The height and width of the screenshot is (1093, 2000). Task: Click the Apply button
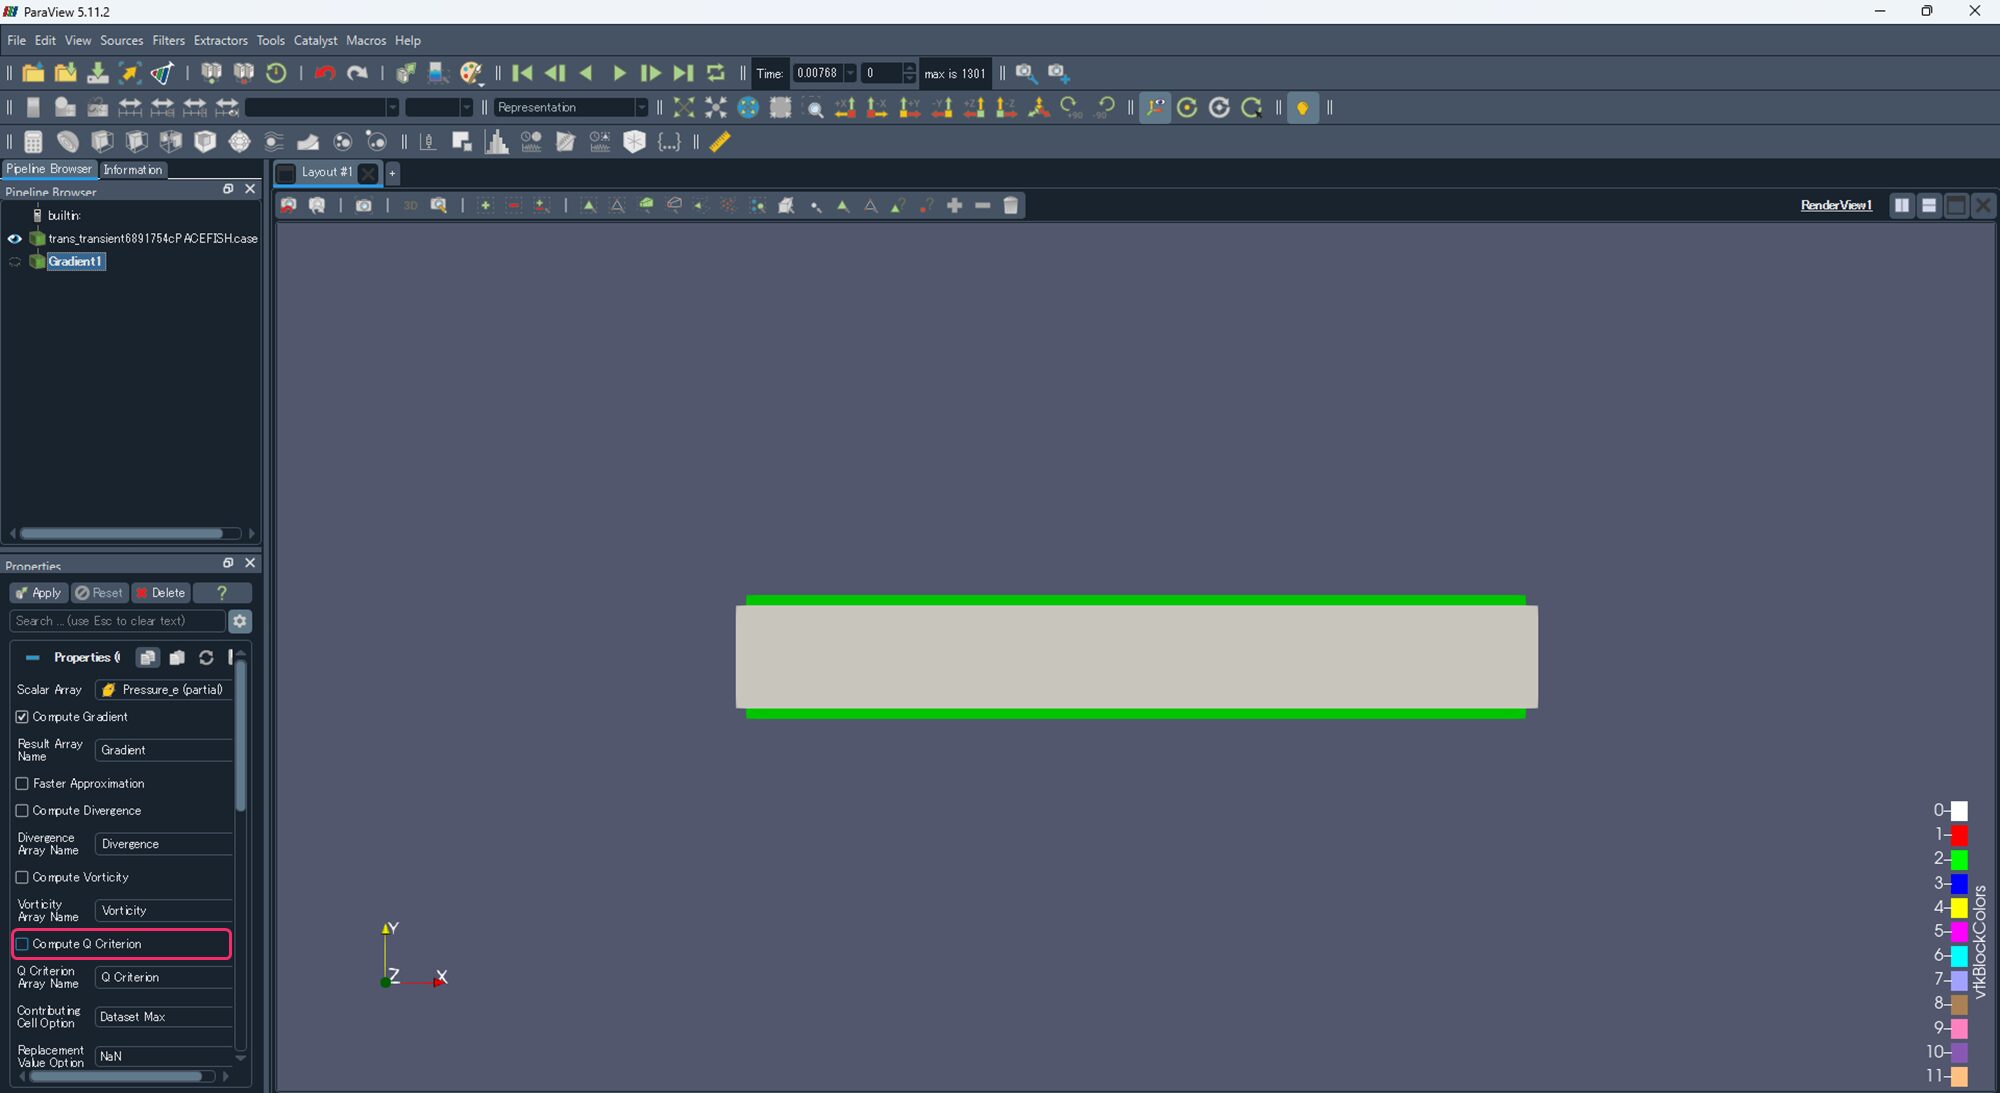click(39, 593)
